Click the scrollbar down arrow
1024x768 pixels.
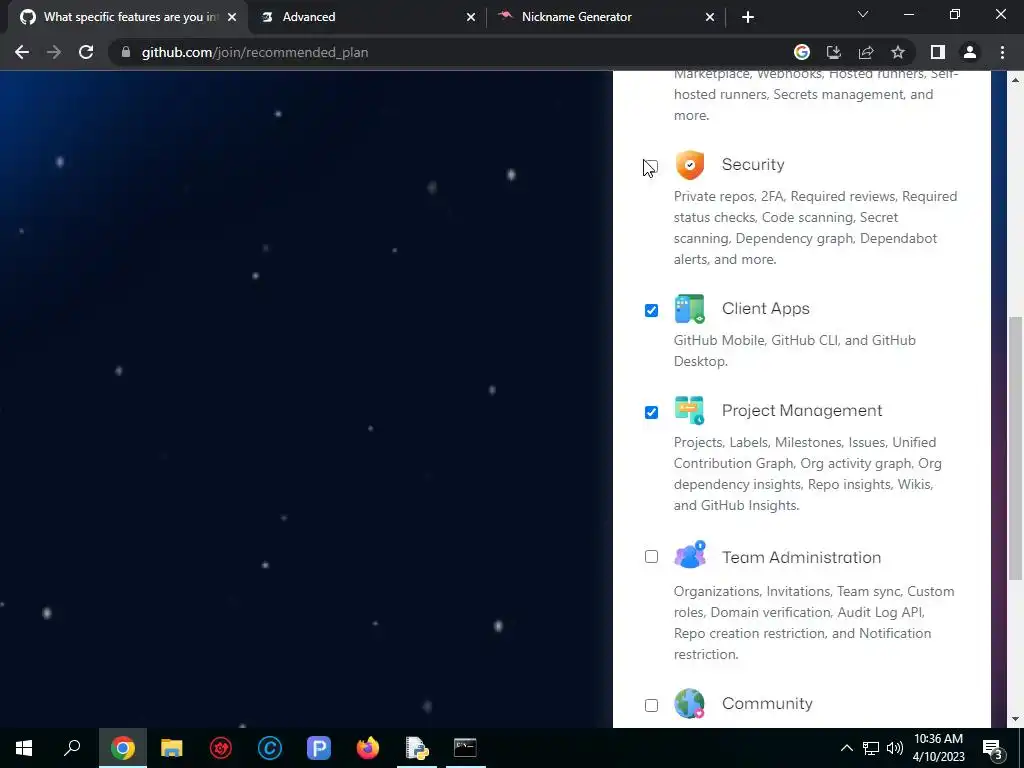(1015, 719)
